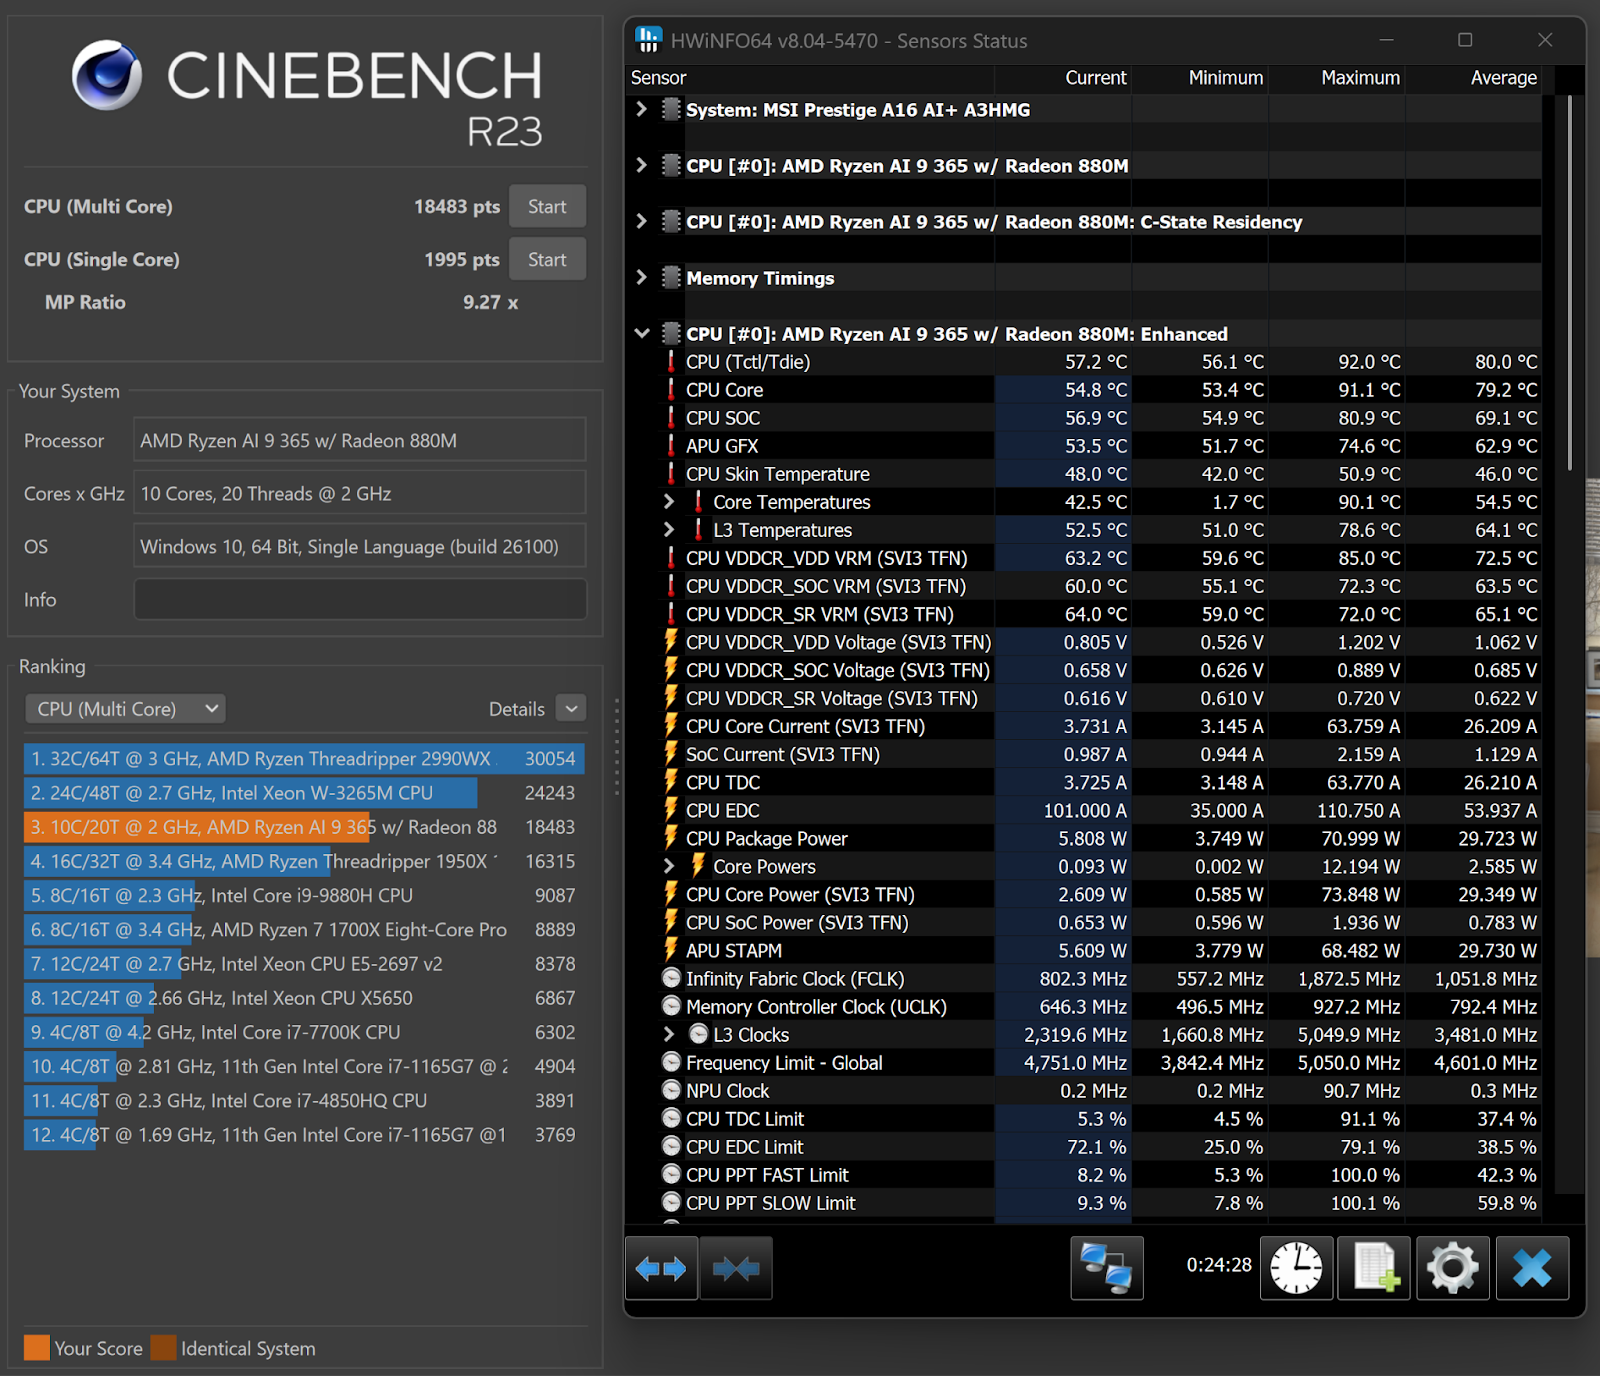
Task: Click thermometer icon beside CPU SOC
Action: coord(671,418)
